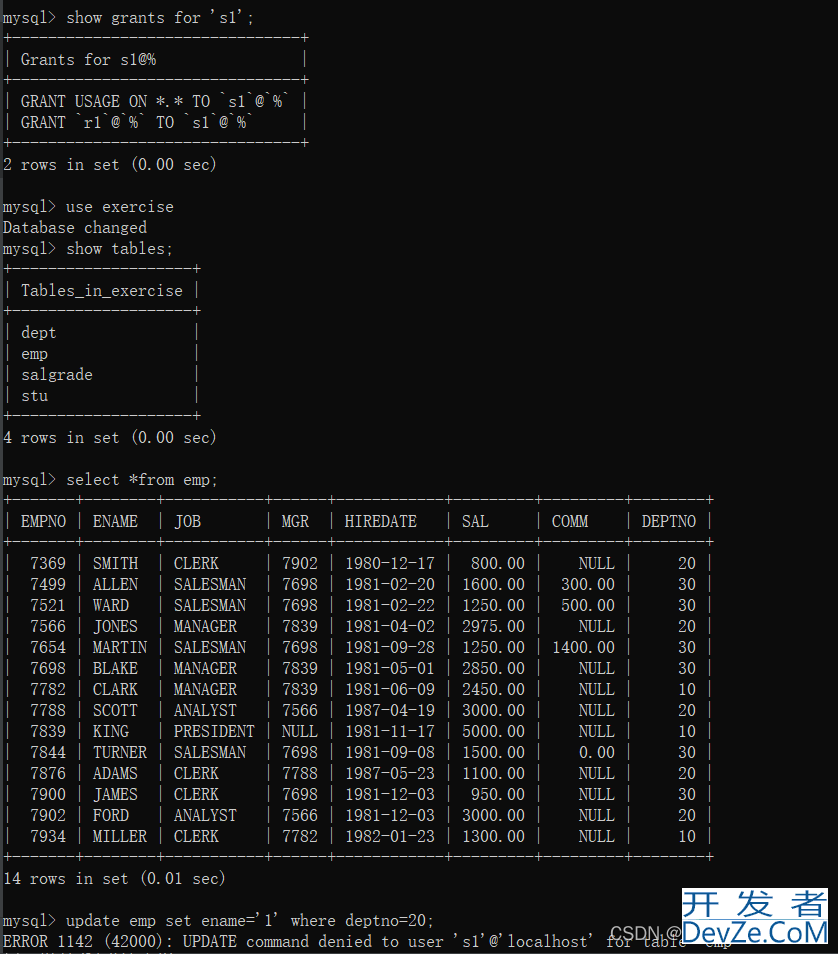
Task: Click the 'show grants for 's1'' command text
Action: 159,18
